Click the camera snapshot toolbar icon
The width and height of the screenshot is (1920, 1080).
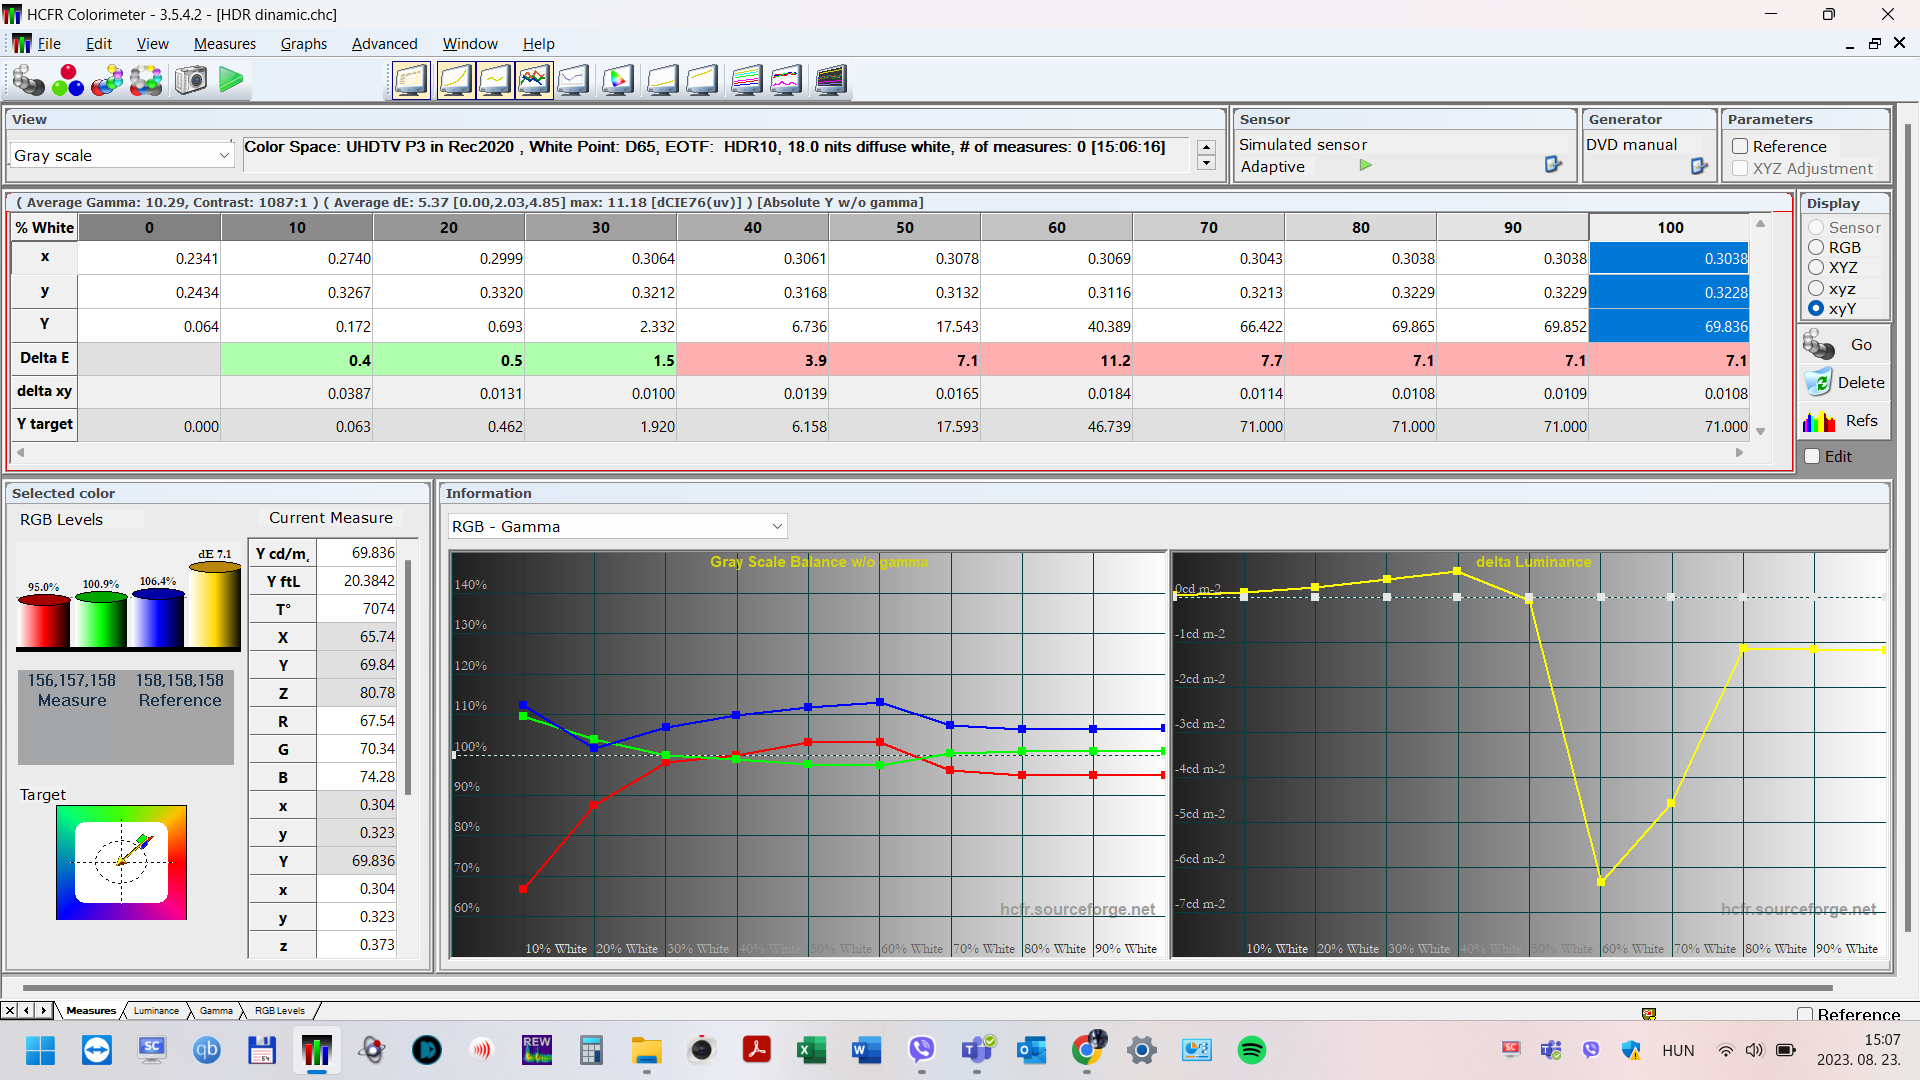tap(190, 80)
